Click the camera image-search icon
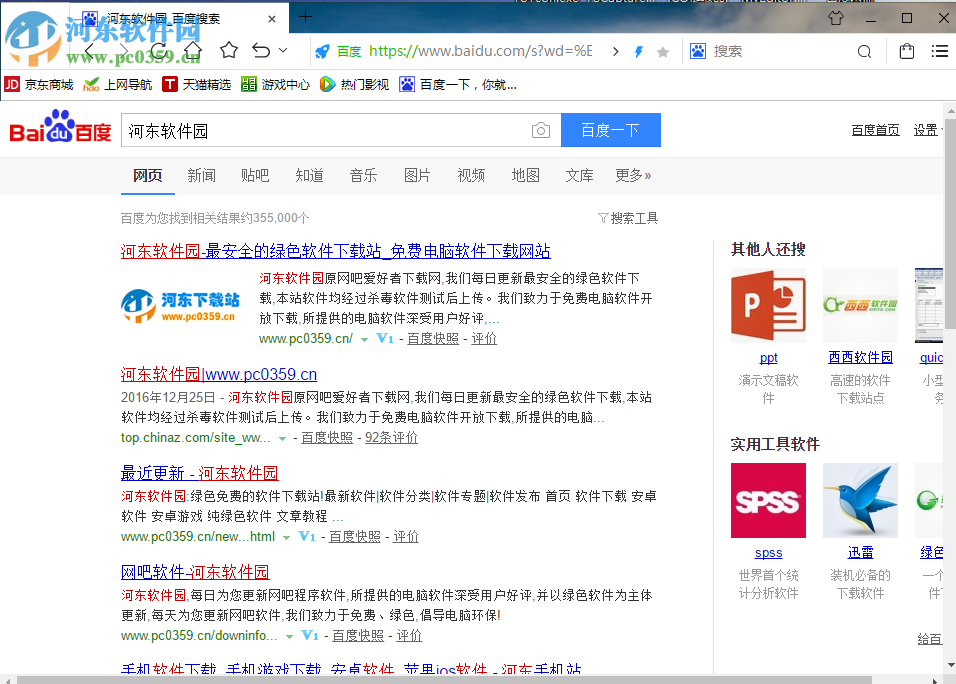 540,130
